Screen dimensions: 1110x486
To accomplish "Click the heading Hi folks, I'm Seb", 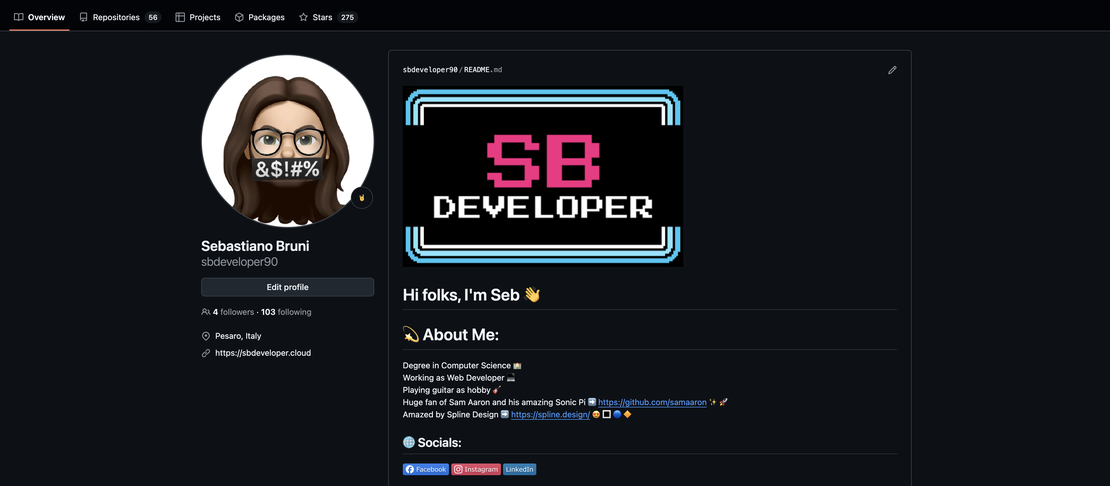I will coord(471,295).
